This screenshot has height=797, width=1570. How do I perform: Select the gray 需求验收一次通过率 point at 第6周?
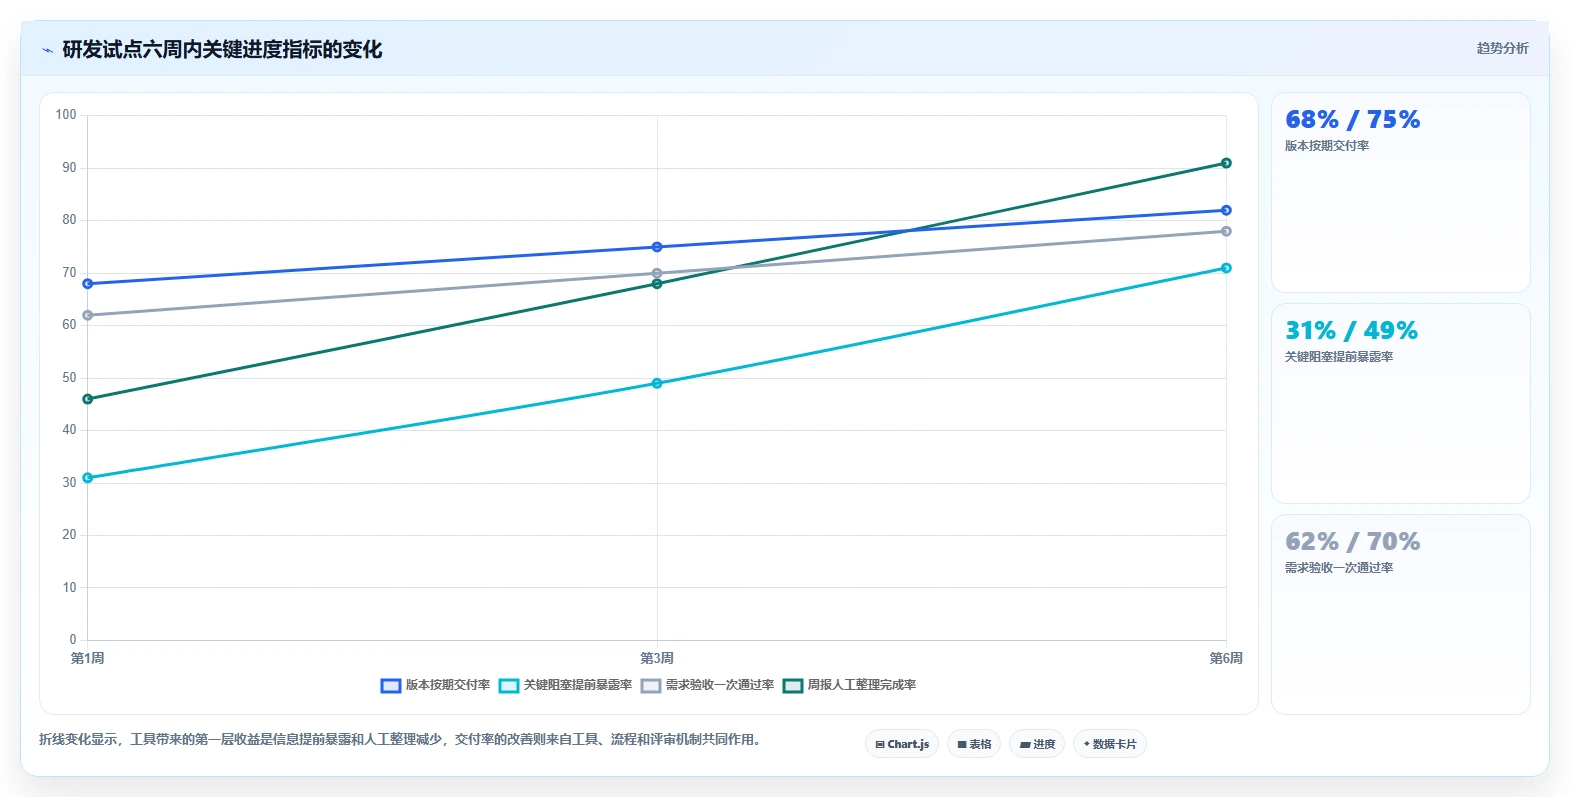1226,231
